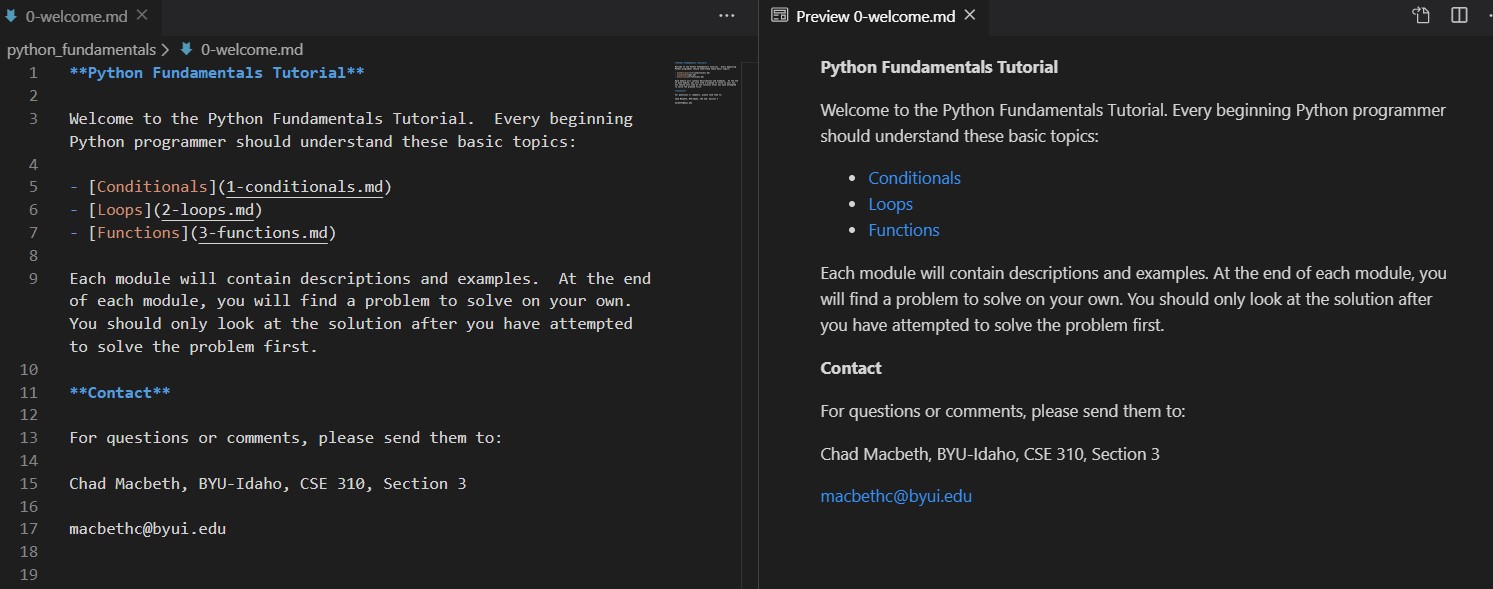Screen dimensions: 1493x589
Task: Click the 3-functions.md link in editor
Action: pyautogui.click(x=263, y=233)
